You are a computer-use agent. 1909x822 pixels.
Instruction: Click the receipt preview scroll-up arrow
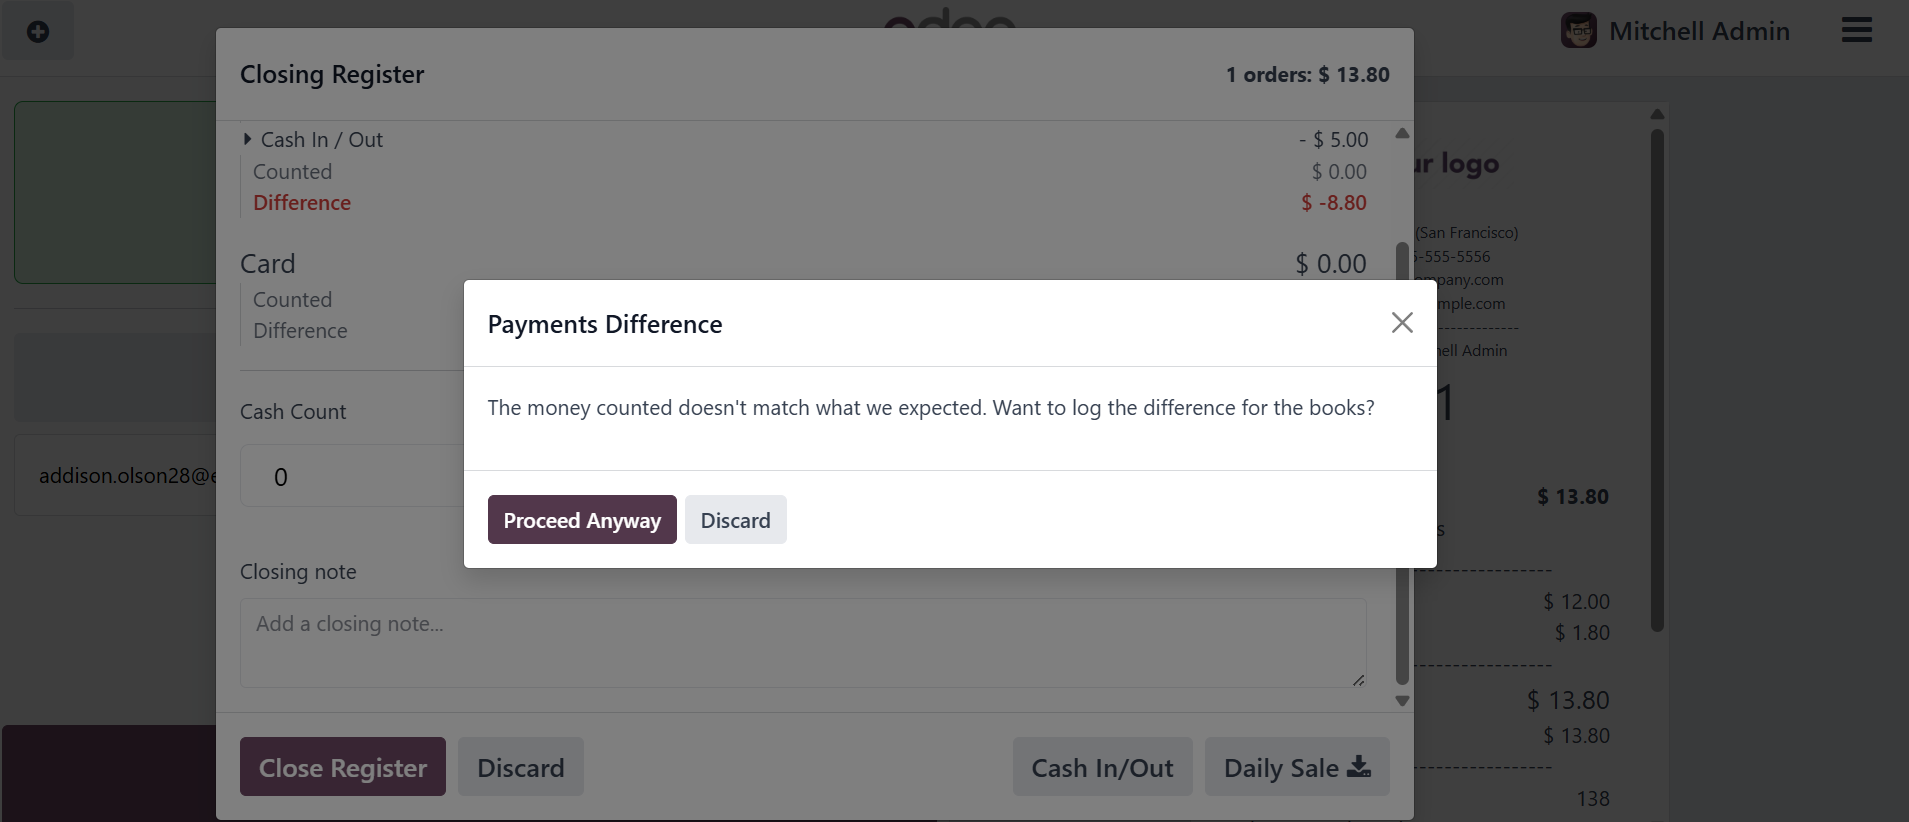(1657, 114)
